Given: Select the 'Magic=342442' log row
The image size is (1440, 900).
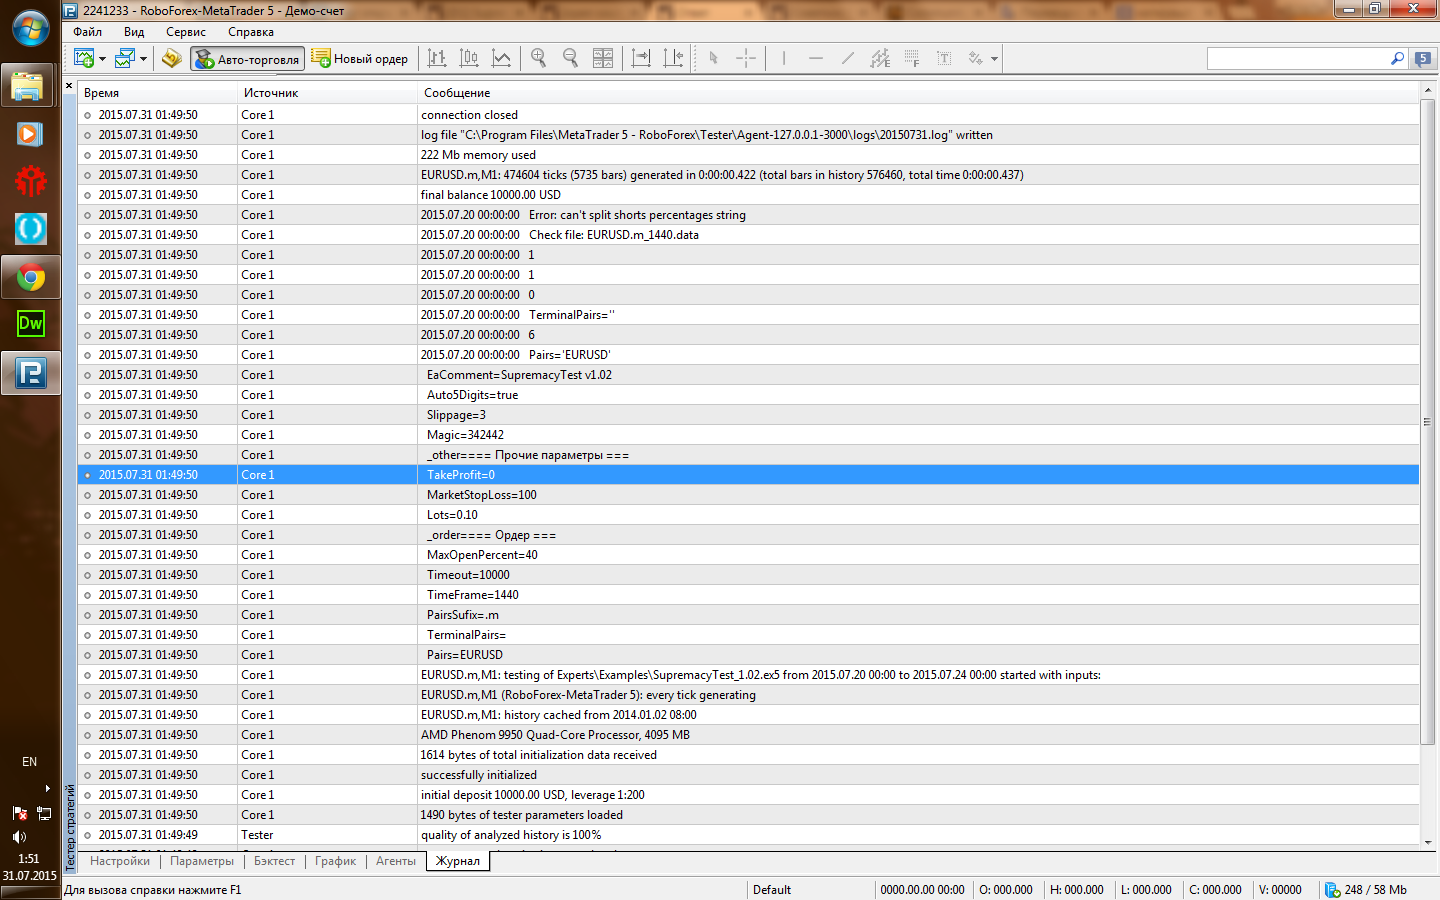Looking at the screenshot, I should (x=749, y=435).
